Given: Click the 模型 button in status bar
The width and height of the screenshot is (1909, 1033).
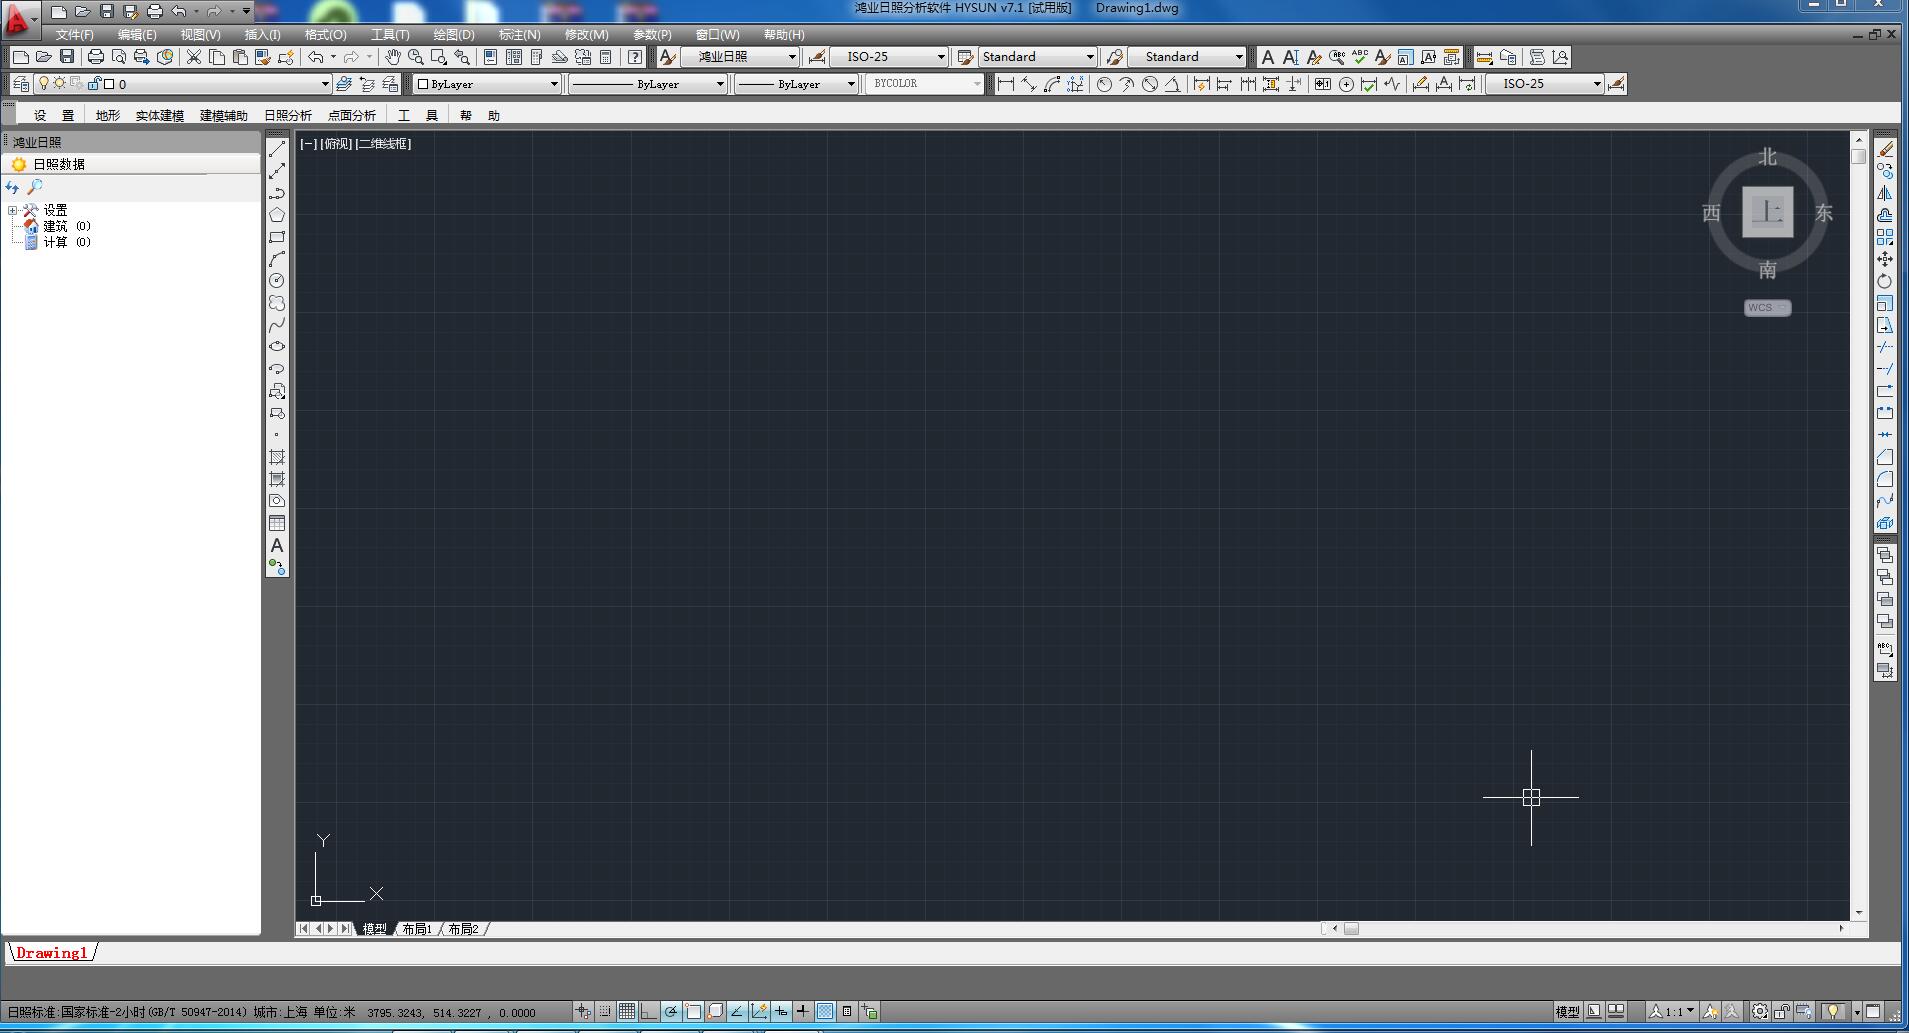Looking at the screenshot, I should pyautogui.click(x=1568, y=1012).
